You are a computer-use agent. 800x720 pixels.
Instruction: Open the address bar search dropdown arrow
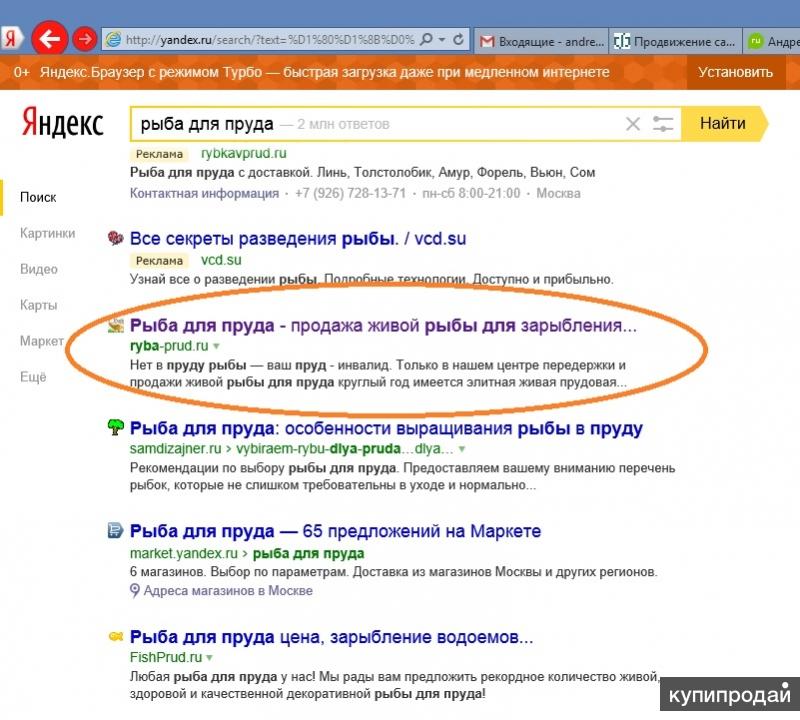pyautogui.click(x=442, y=40)
